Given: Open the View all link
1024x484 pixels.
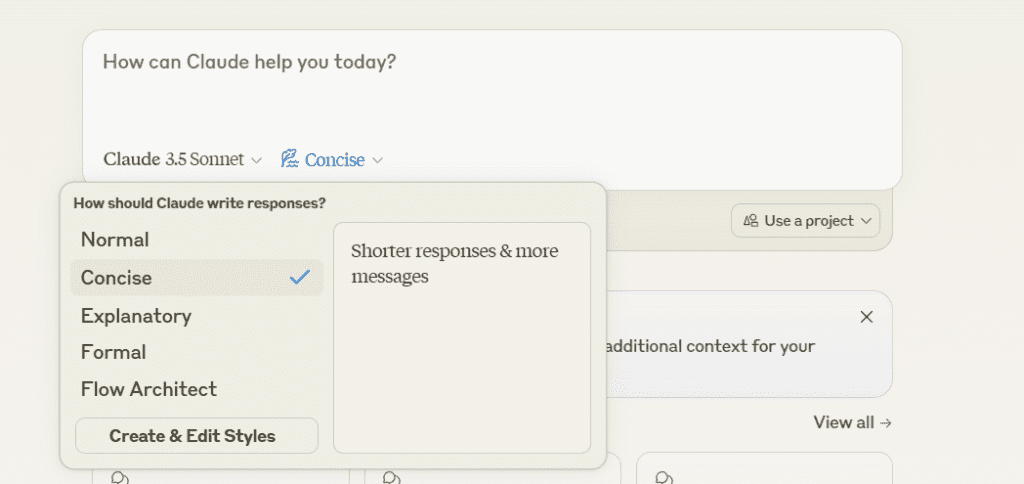Looking at the screenshot, I should [852, 422].
